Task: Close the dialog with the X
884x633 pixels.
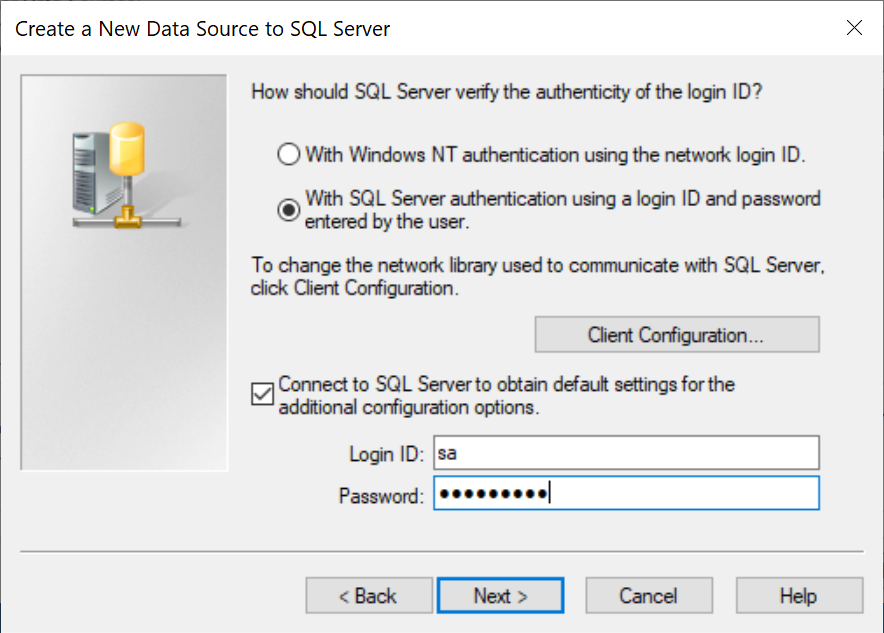Action: click(854, 28)
